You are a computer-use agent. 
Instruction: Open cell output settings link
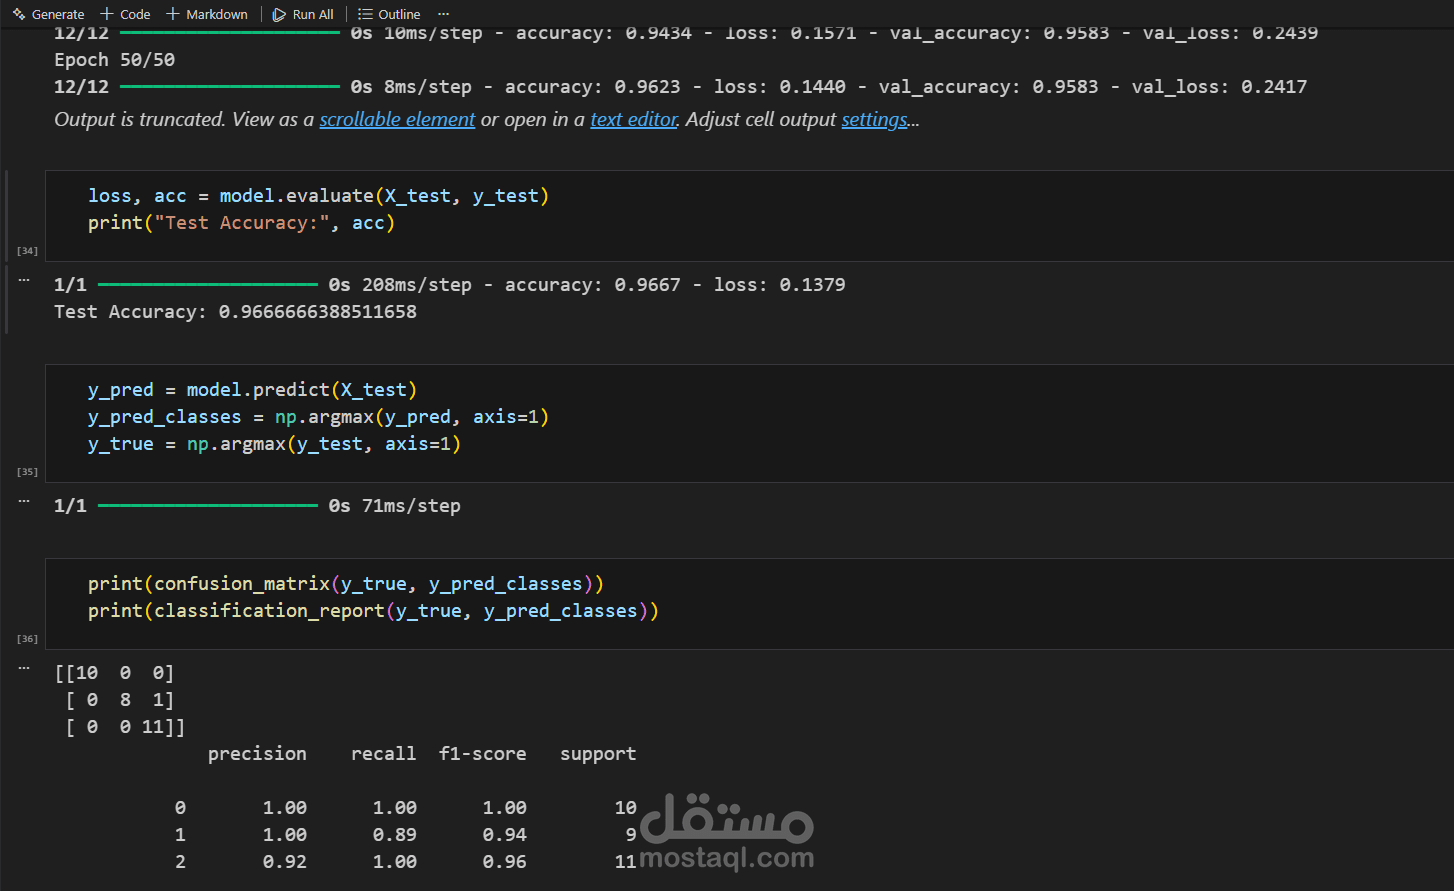click(x=874, y=120)
